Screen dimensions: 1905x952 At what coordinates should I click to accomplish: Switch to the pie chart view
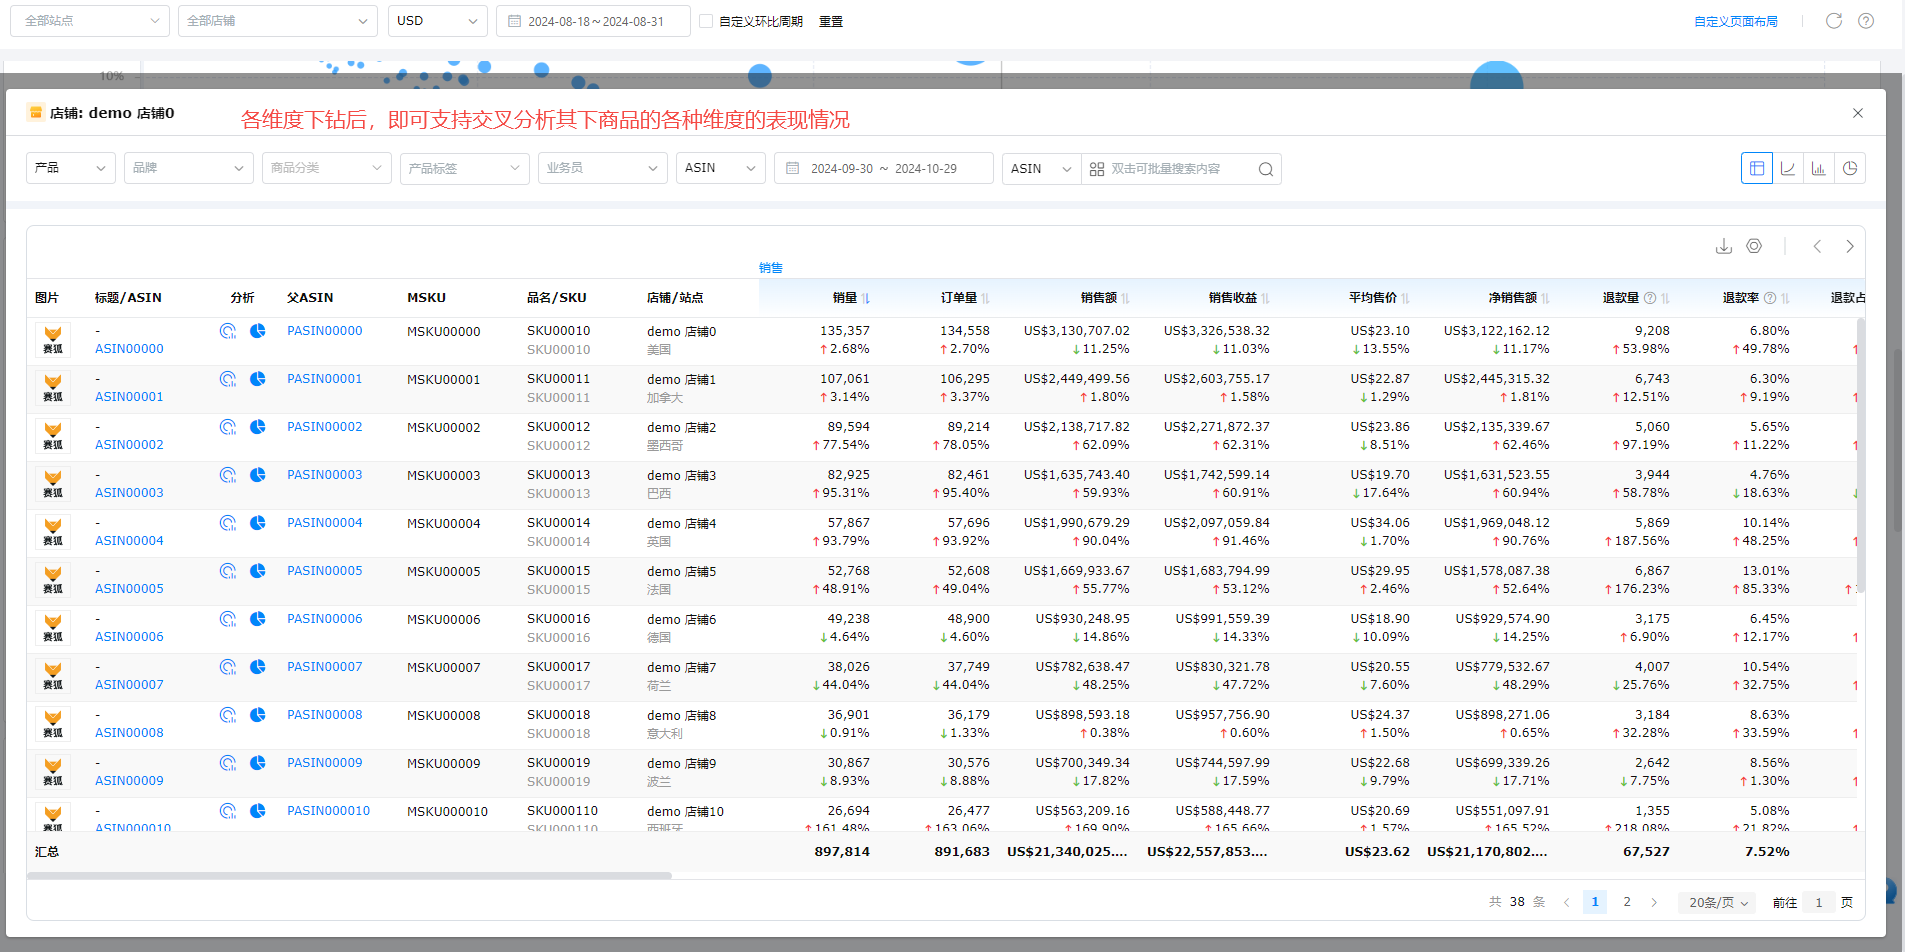coord(1850,168)
